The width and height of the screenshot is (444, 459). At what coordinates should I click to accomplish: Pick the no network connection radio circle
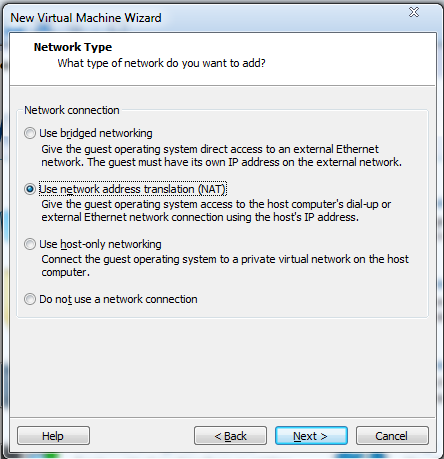(x=30, y=299)
